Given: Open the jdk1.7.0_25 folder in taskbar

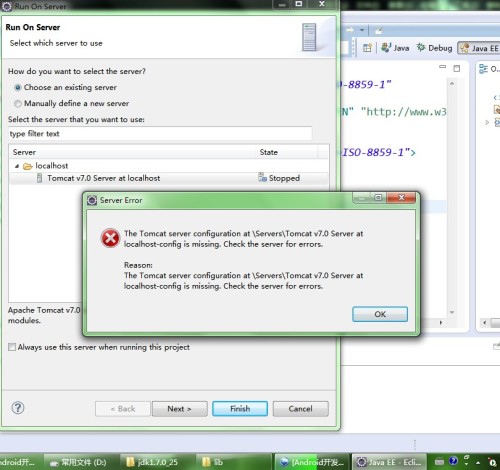Looking at the screenshot, I should [152, 462].
